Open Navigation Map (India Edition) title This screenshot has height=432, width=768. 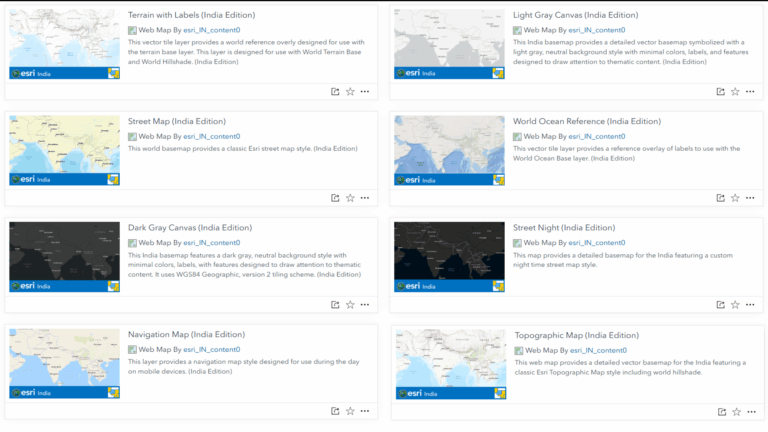coord(187,335)
